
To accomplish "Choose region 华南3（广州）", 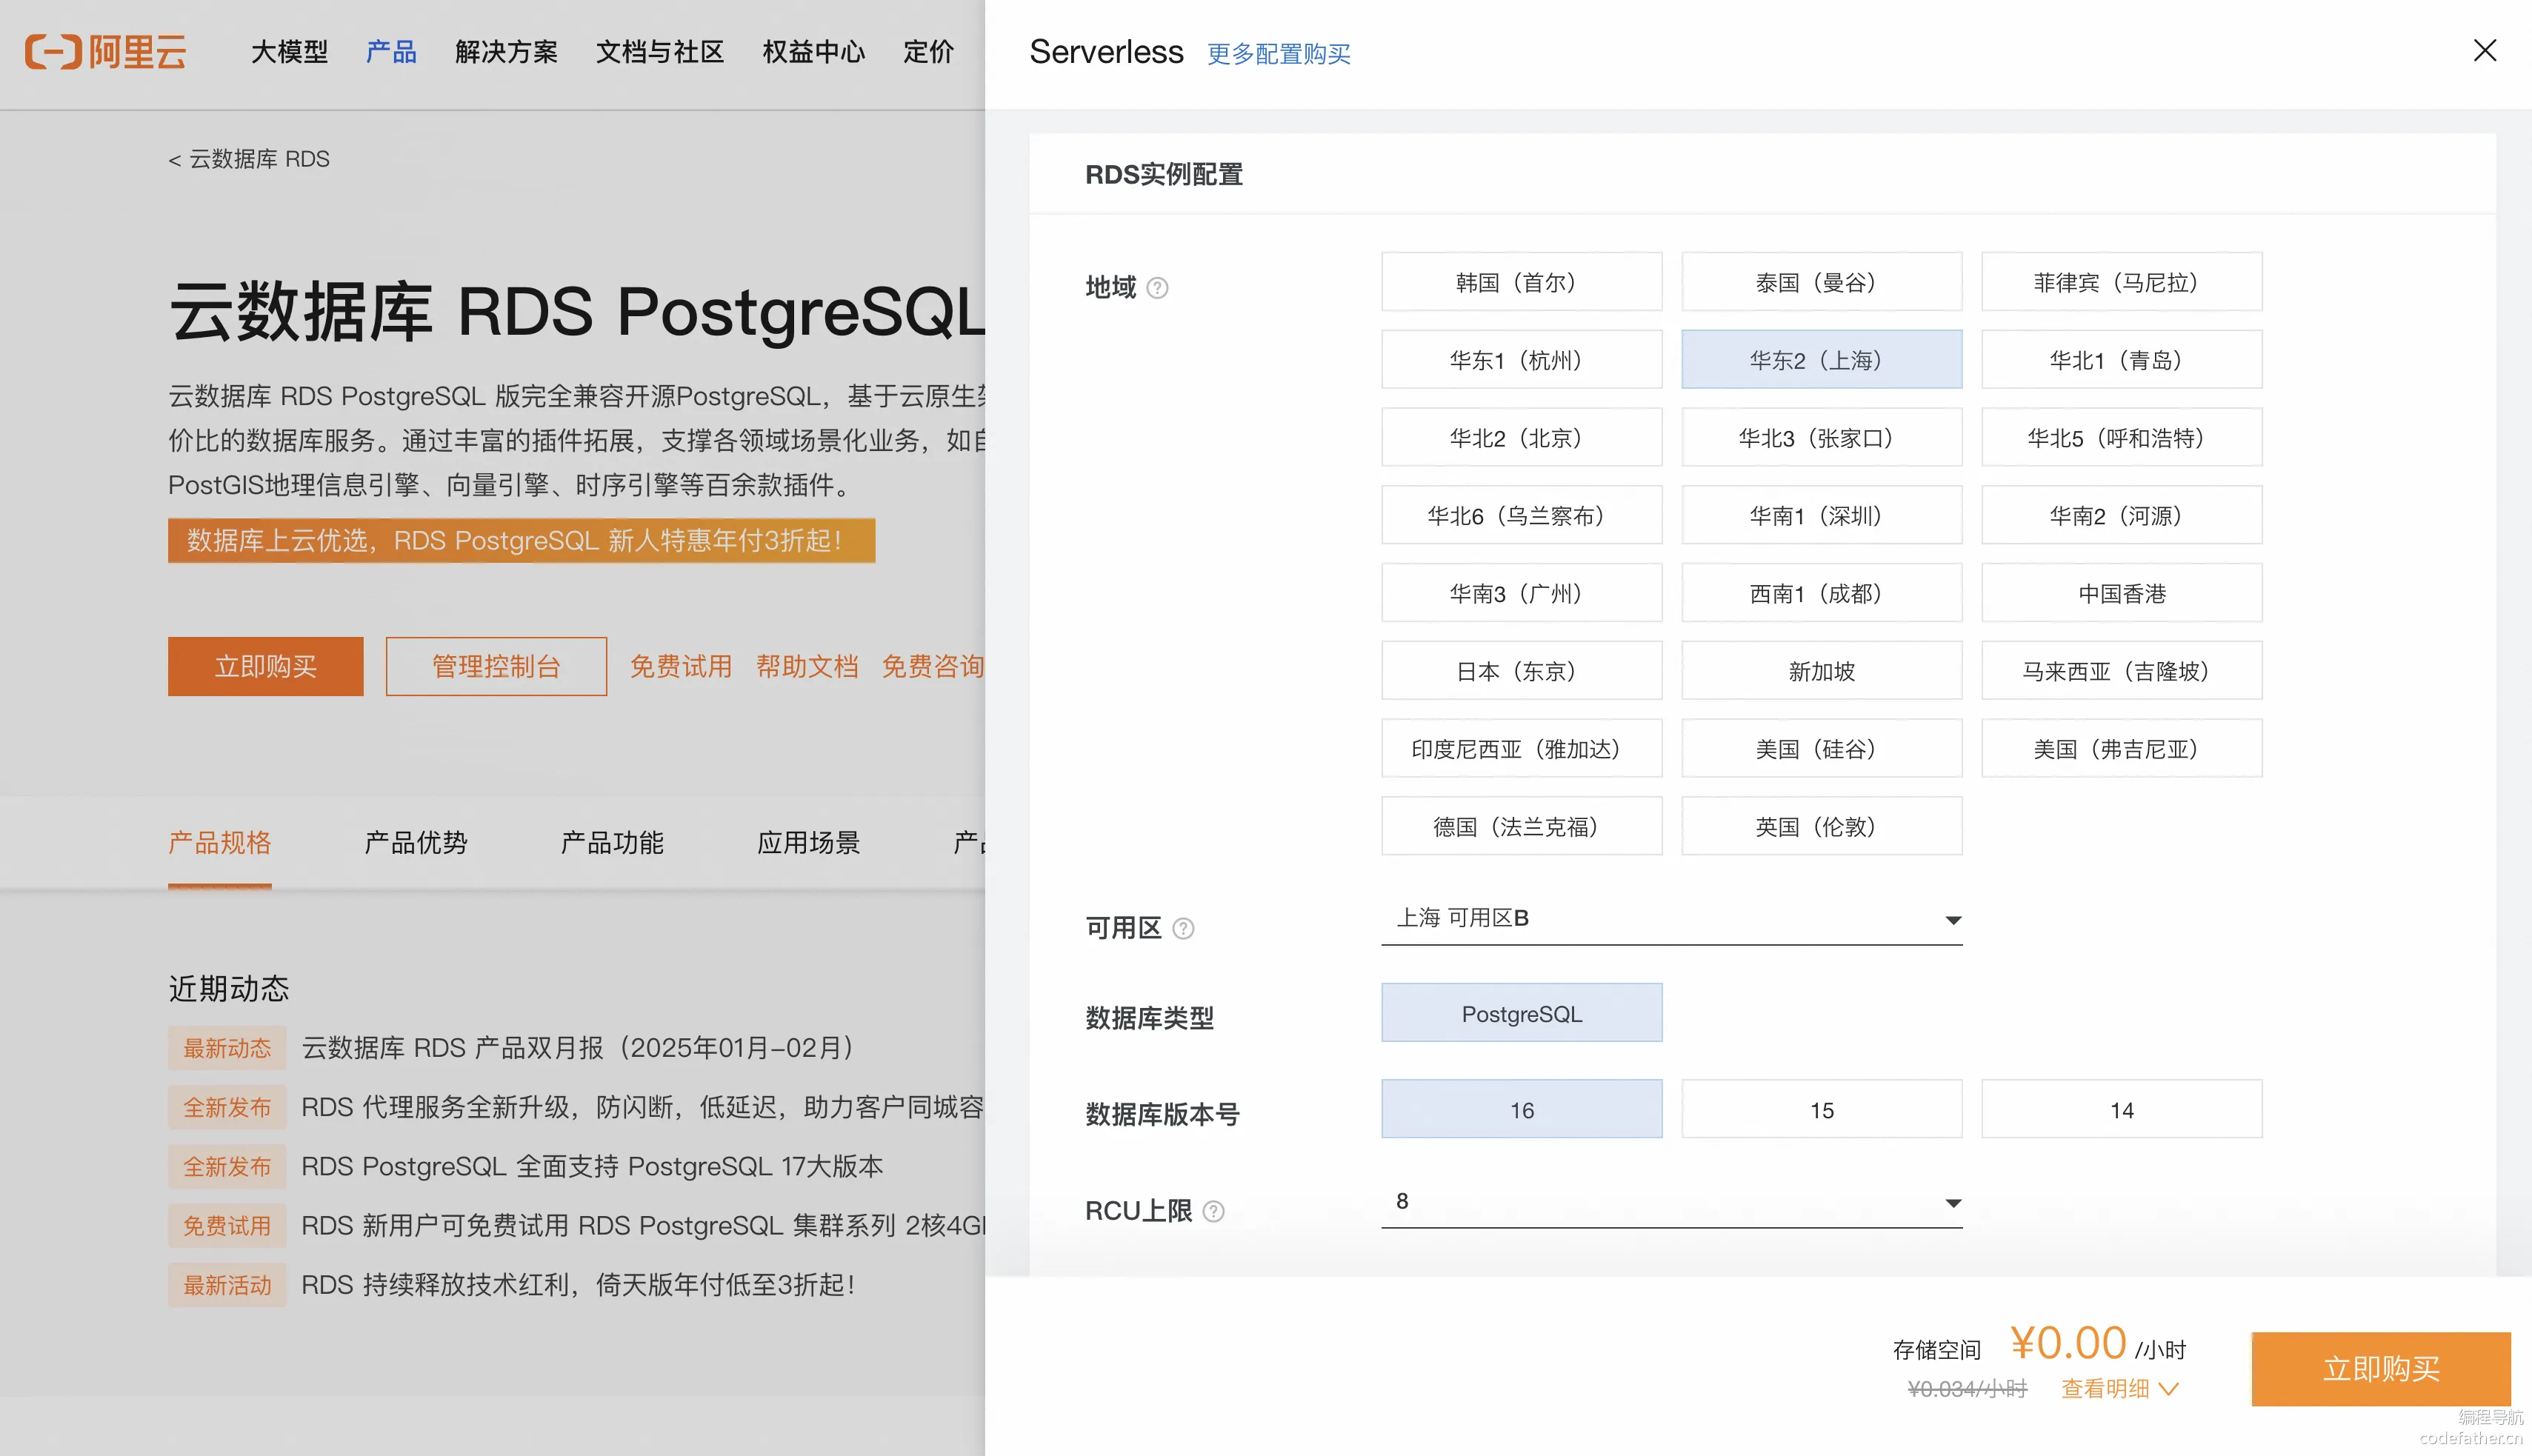I will tap(1521, 594).
